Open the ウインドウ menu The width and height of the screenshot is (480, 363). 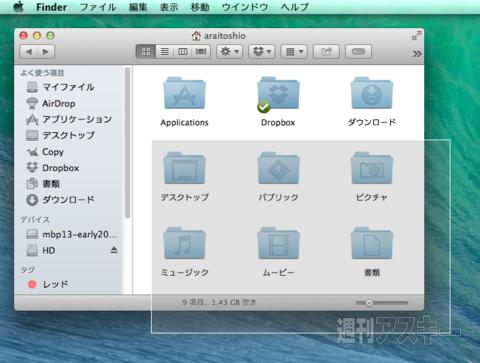(x=245, y=7)
